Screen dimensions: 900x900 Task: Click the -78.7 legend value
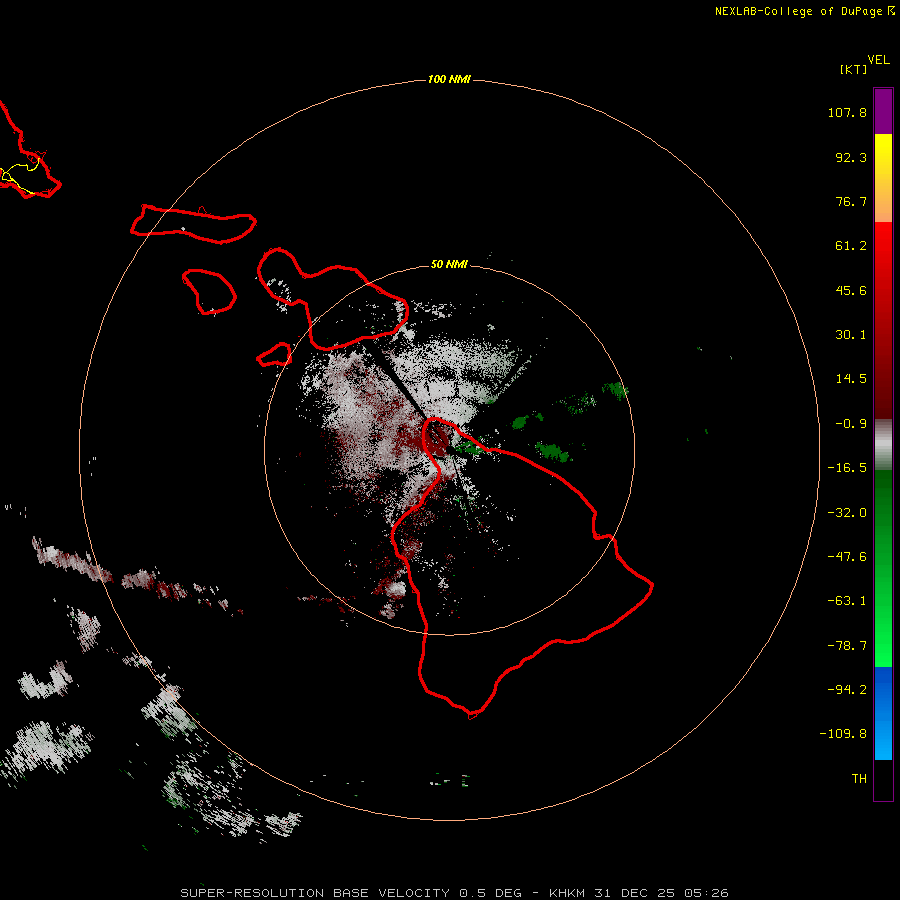[x=847, y=646]
